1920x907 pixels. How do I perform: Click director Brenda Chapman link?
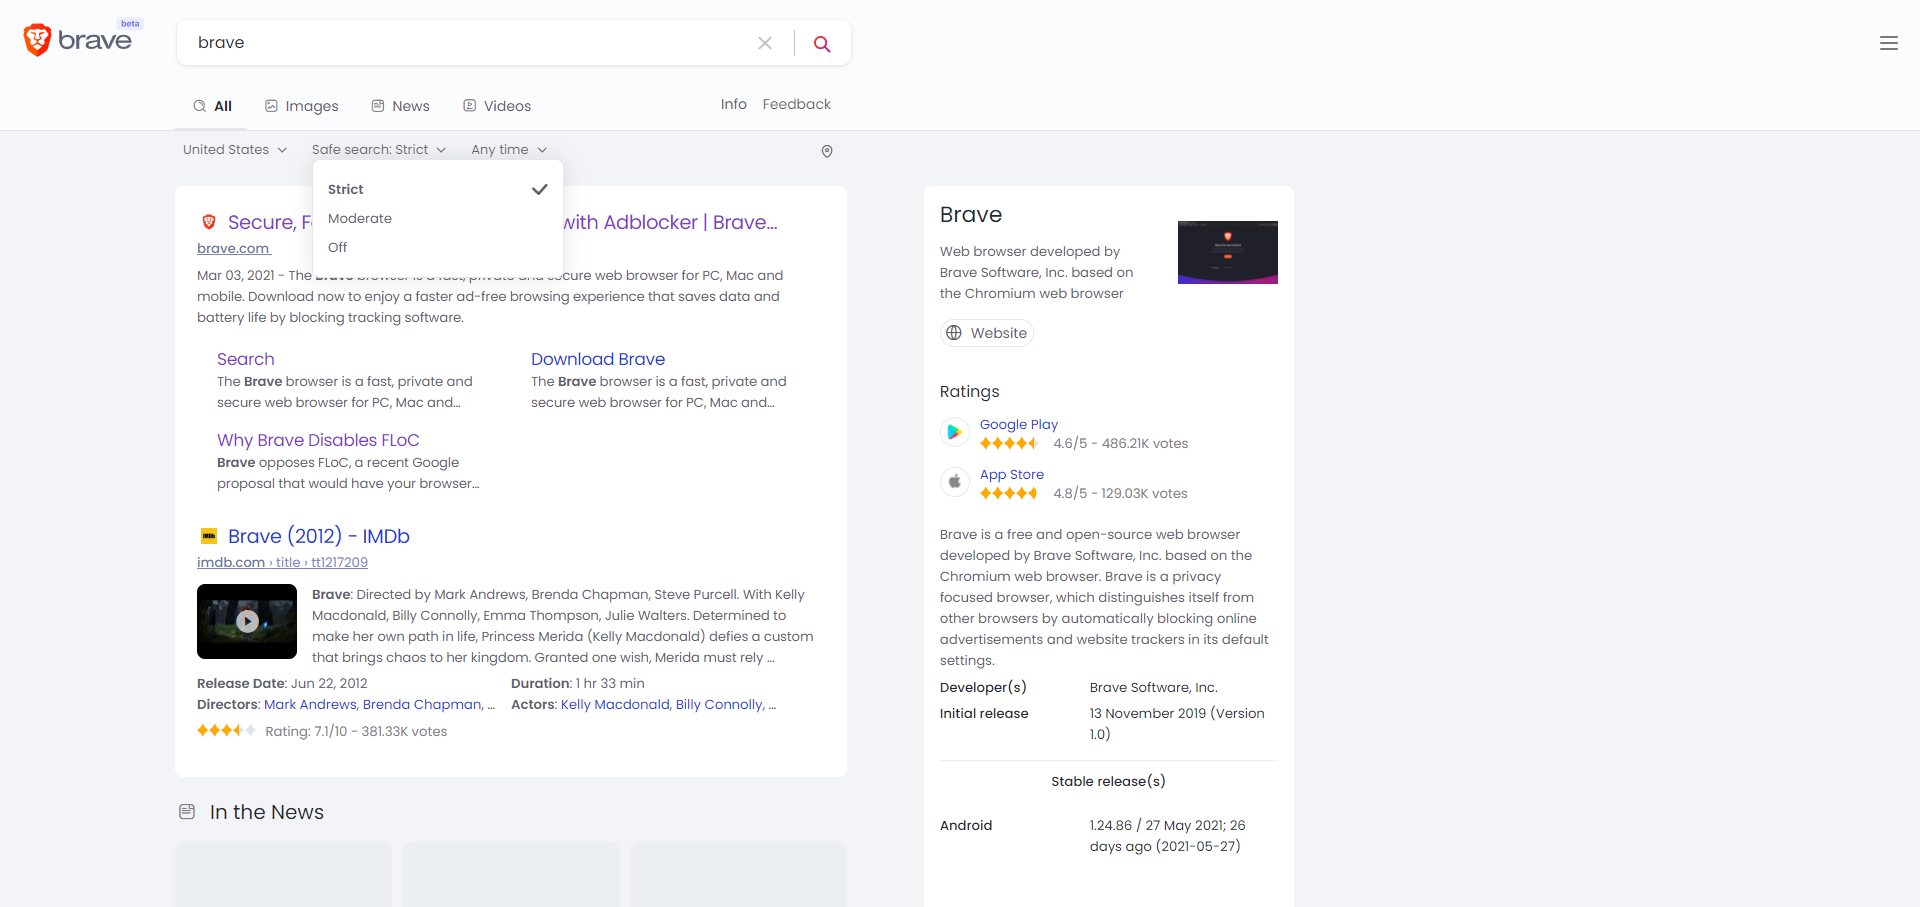click(x=422, y=705)
